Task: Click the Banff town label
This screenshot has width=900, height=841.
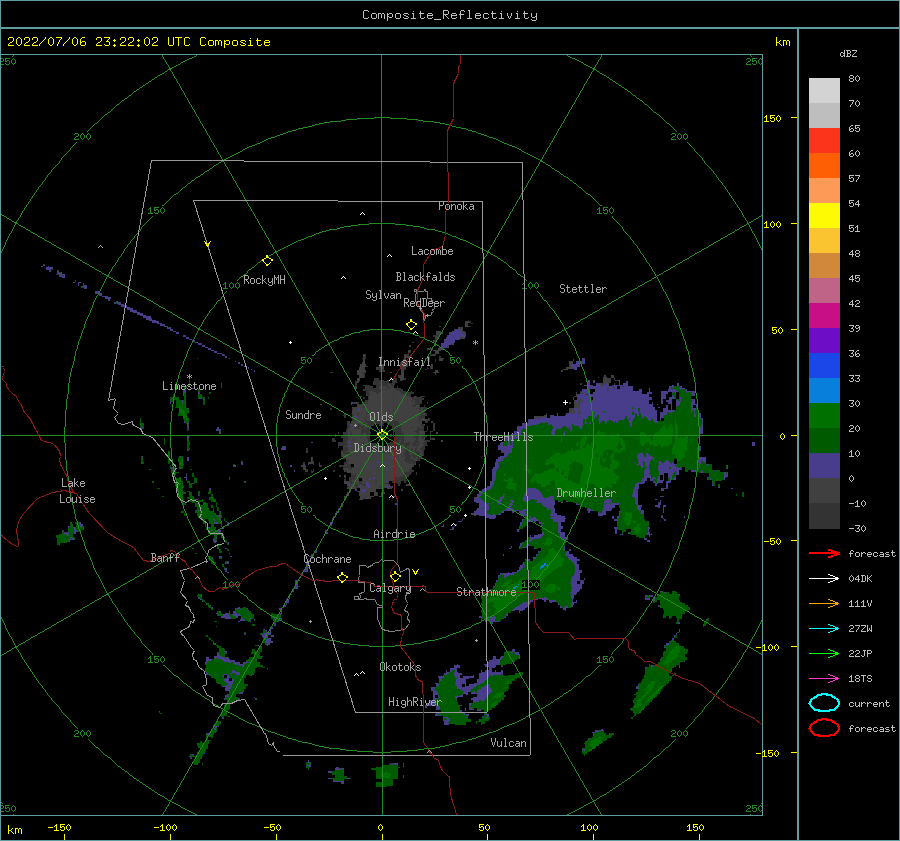Action: 165,558
